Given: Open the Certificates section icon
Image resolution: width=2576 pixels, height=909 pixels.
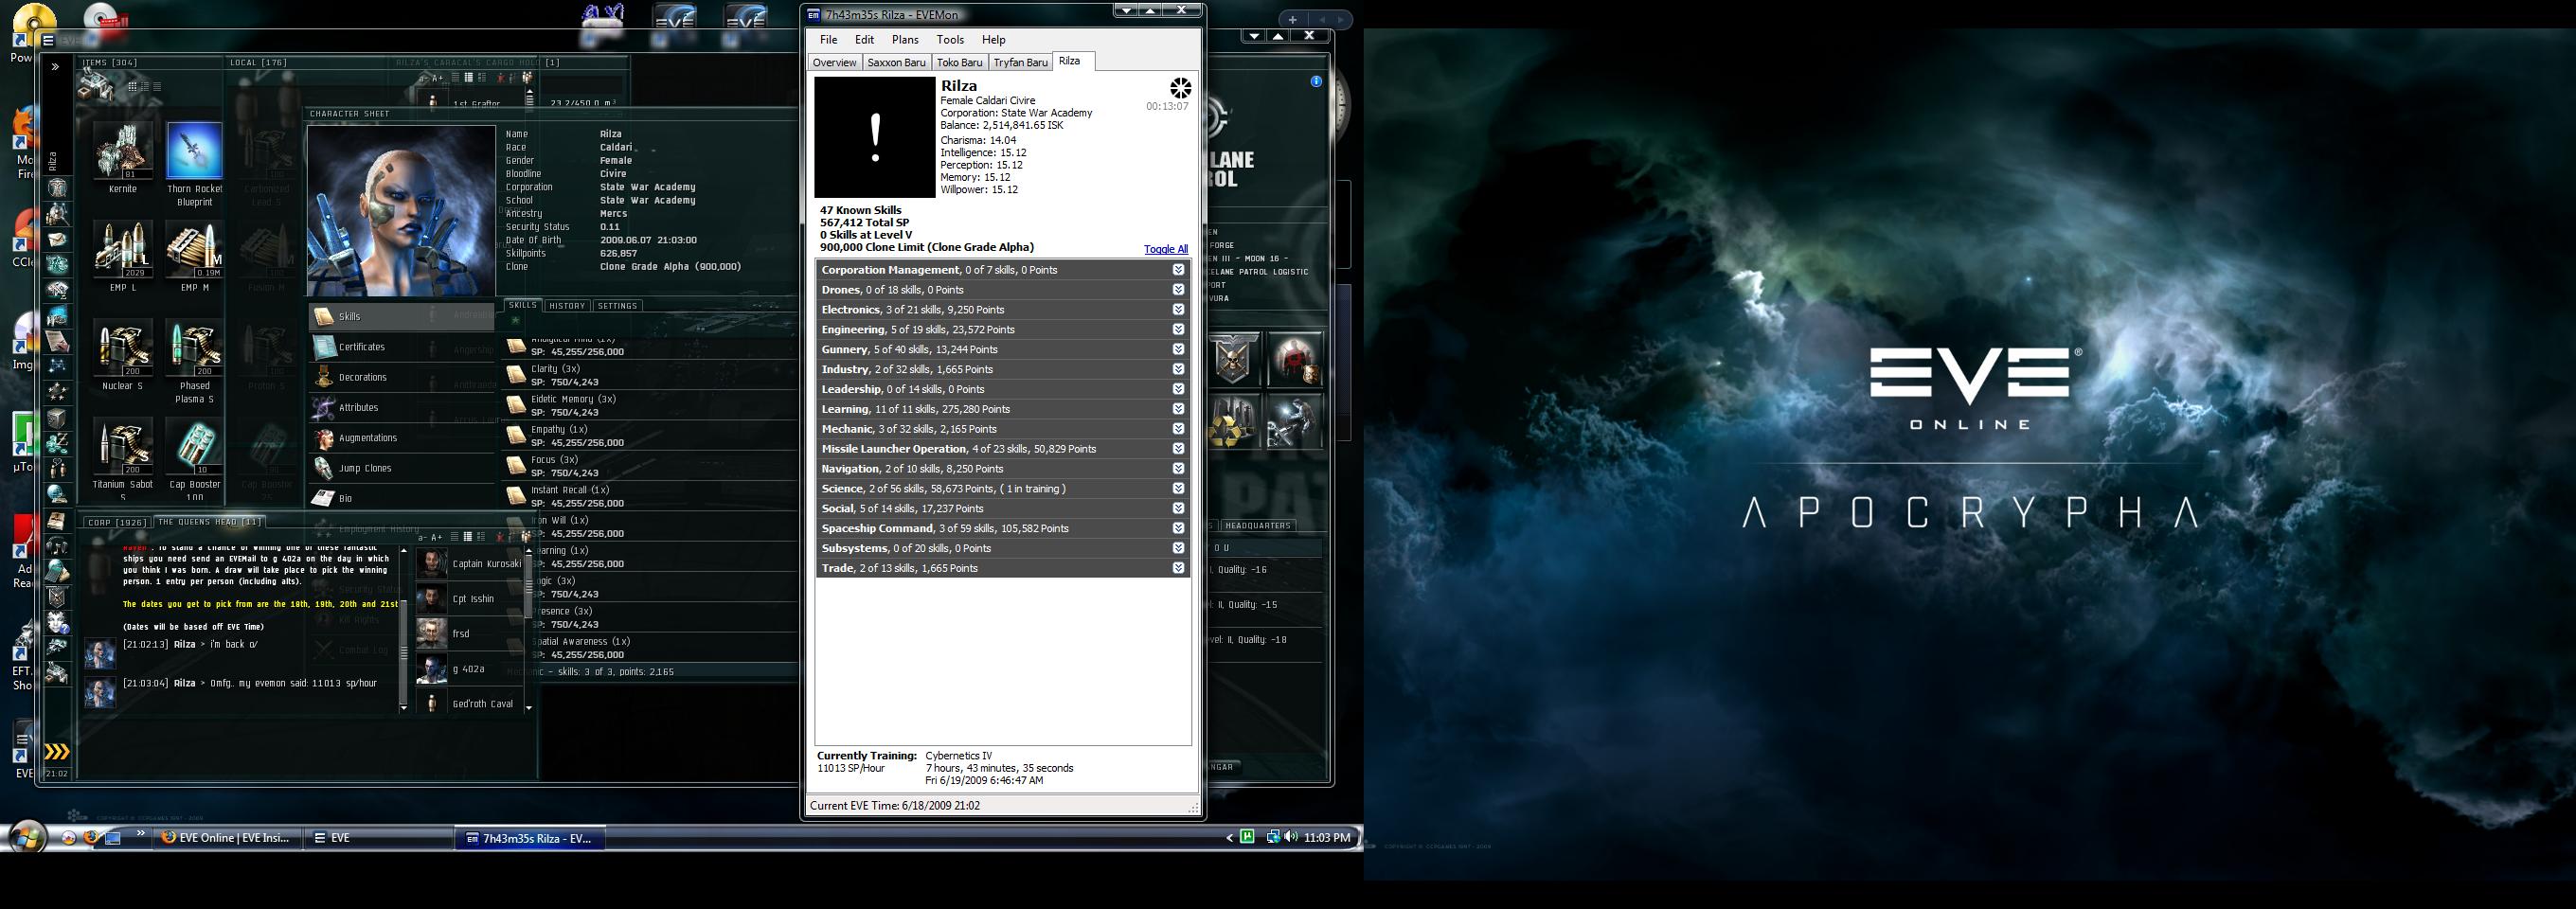Looking at the screenshot, I should click(324, 347).
